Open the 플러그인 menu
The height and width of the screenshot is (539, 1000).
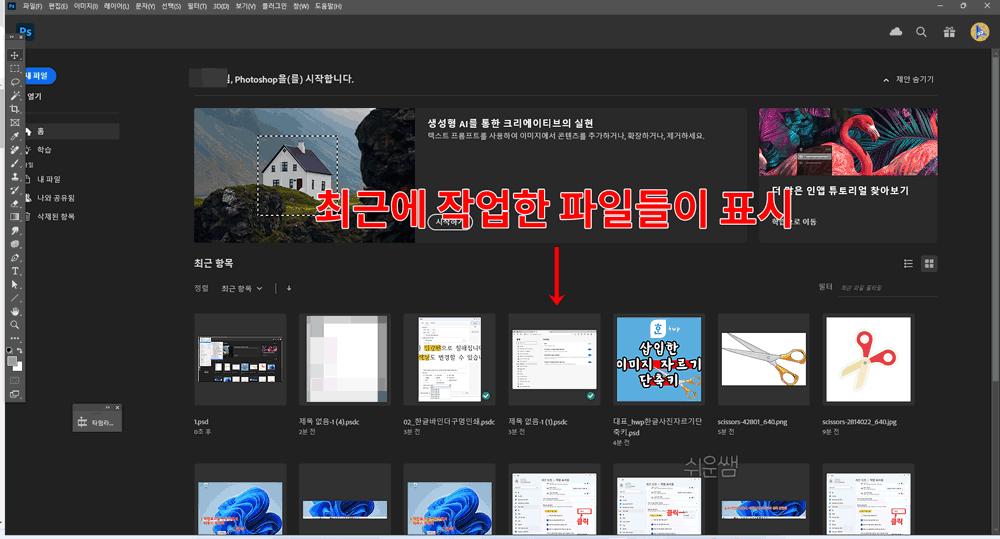point(274,6)
